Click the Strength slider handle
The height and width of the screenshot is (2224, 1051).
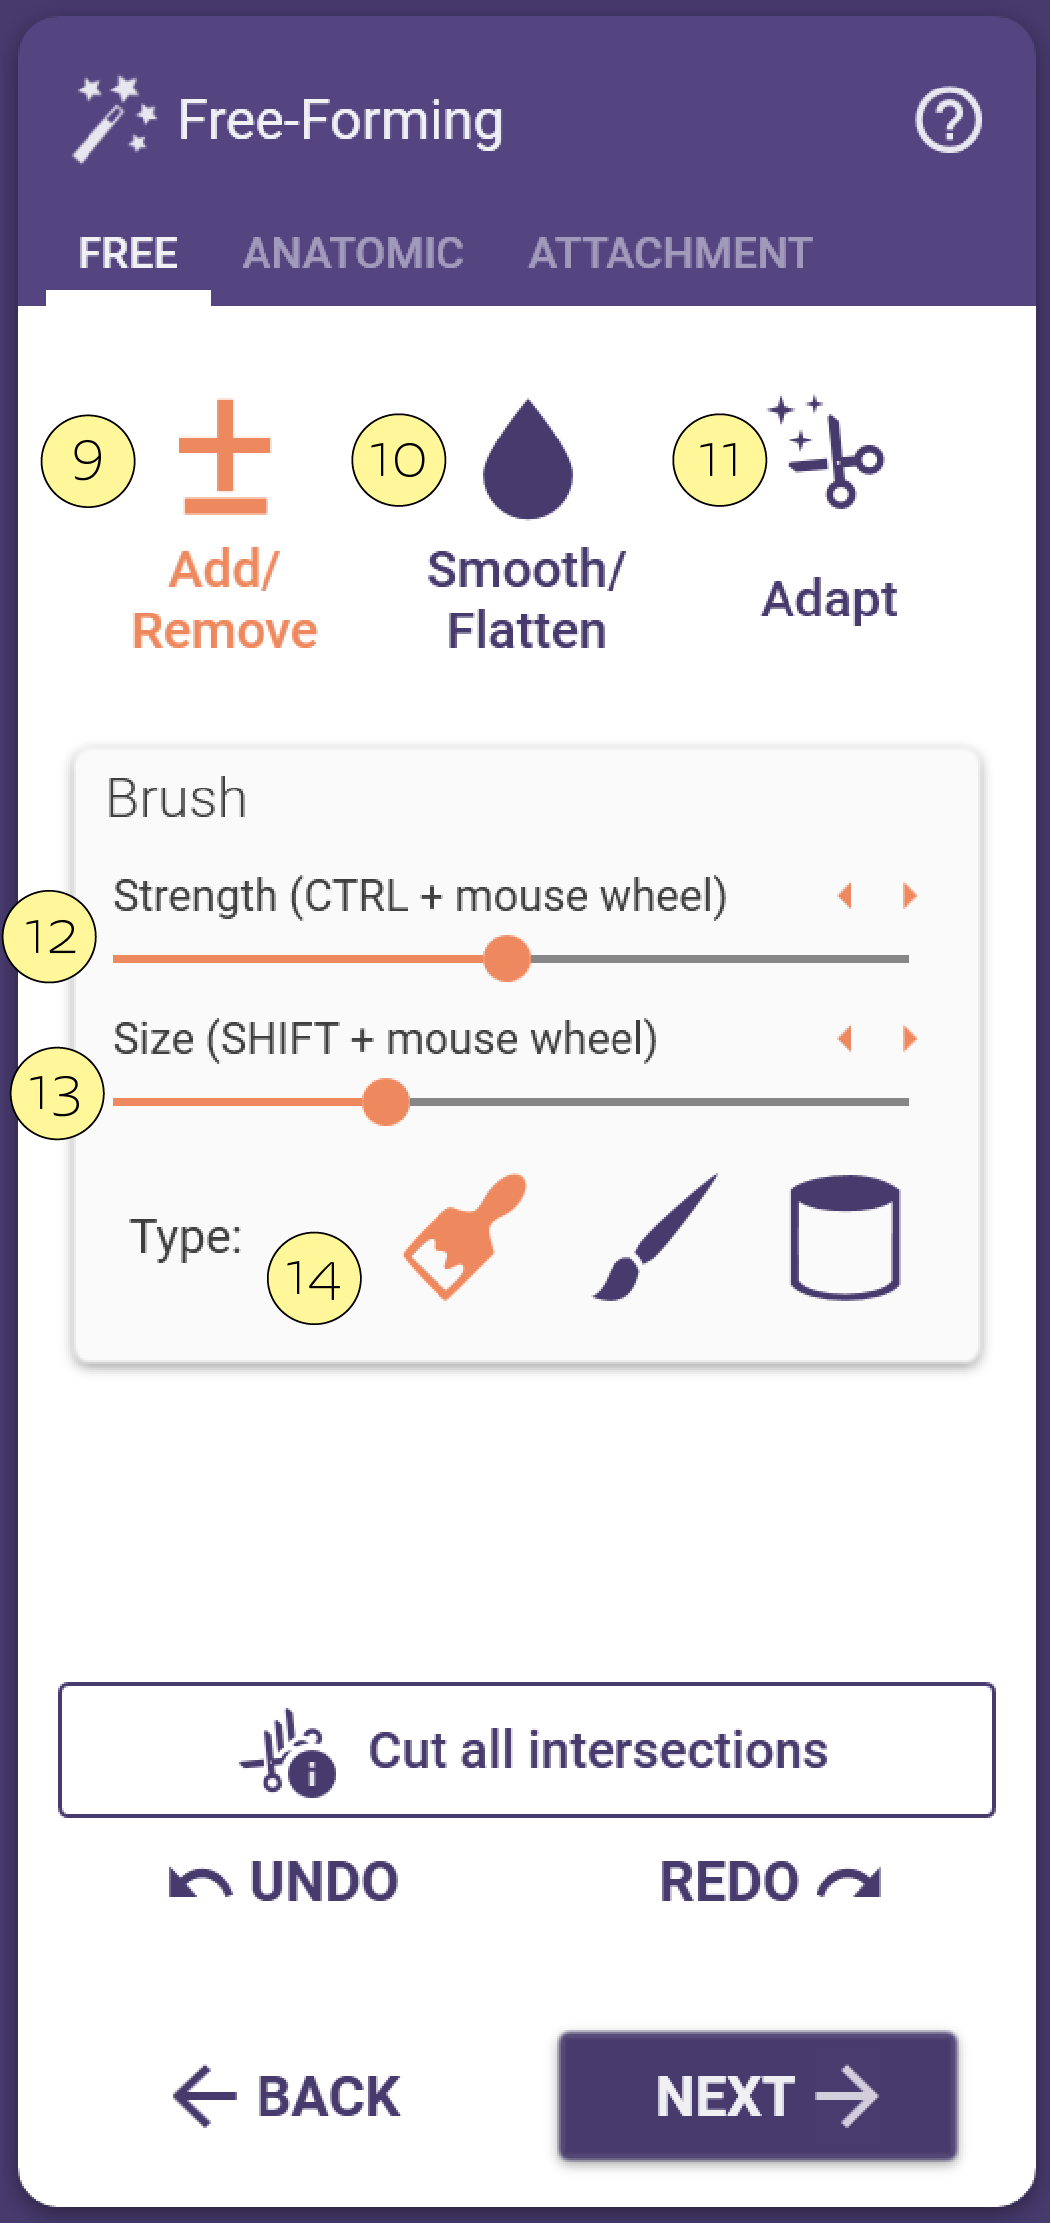click(x=507, y=959)
